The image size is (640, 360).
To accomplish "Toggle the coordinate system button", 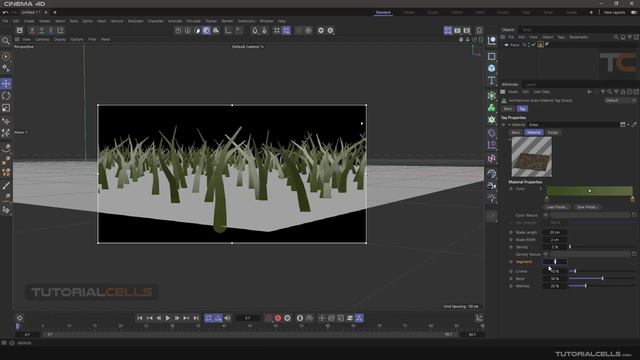I will pos(60,30).
